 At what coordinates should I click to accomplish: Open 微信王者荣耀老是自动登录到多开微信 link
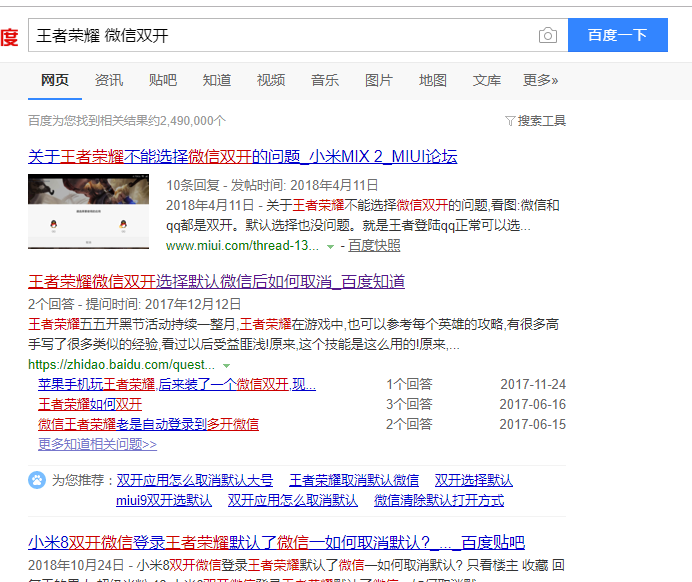click(148, 424)
